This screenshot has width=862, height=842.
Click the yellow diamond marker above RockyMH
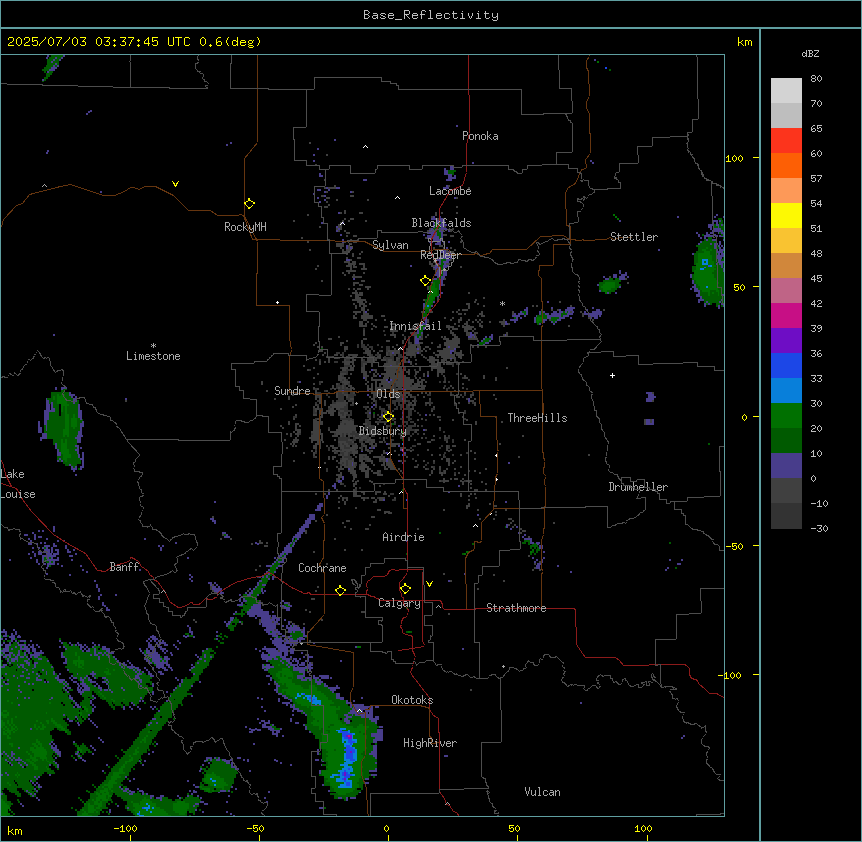pyautogui.click(x=249, y=204)
